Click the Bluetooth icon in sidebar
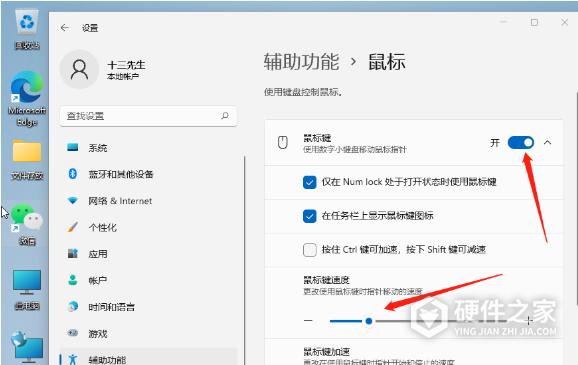The width and height of the screenshot is (578, 365). [x=73, y=174]
